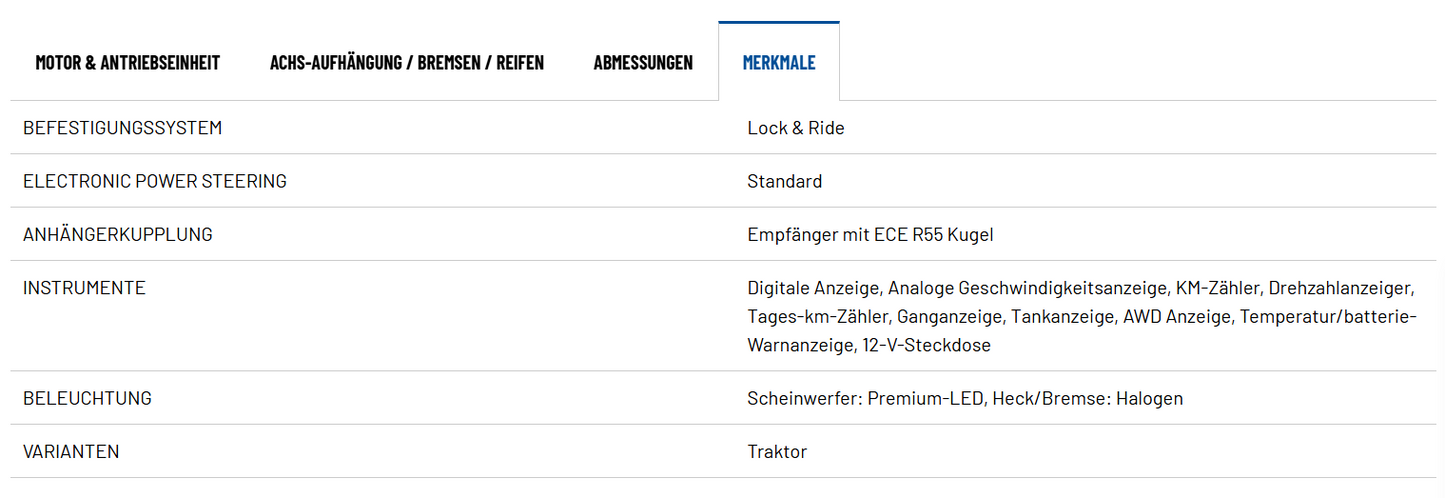Click the AWD Anzeige text
The height and width of the screenshot is (498, 1445).
pyautogui.click(x=1177, y=317)
